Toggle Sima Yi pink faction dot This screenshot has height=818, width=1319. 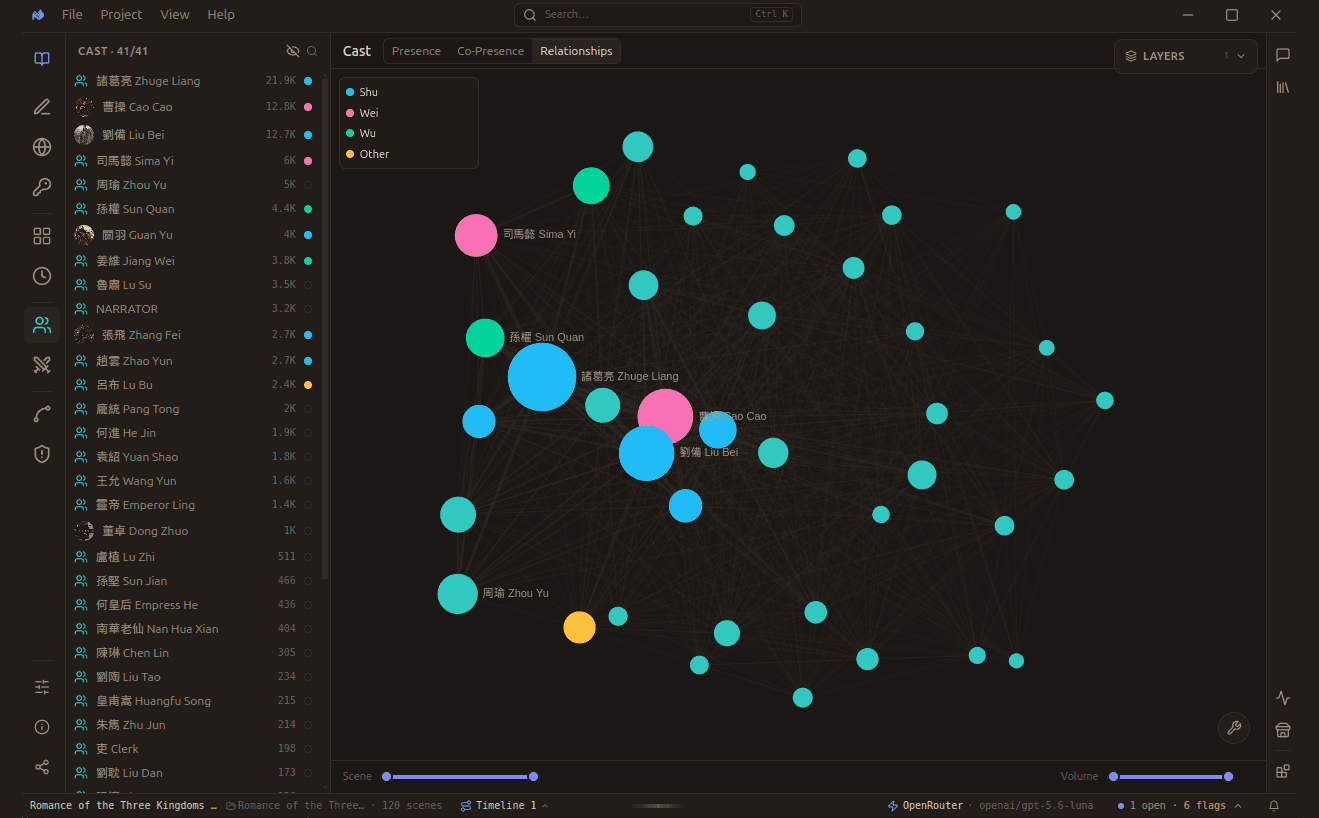[x=308, y=161]
